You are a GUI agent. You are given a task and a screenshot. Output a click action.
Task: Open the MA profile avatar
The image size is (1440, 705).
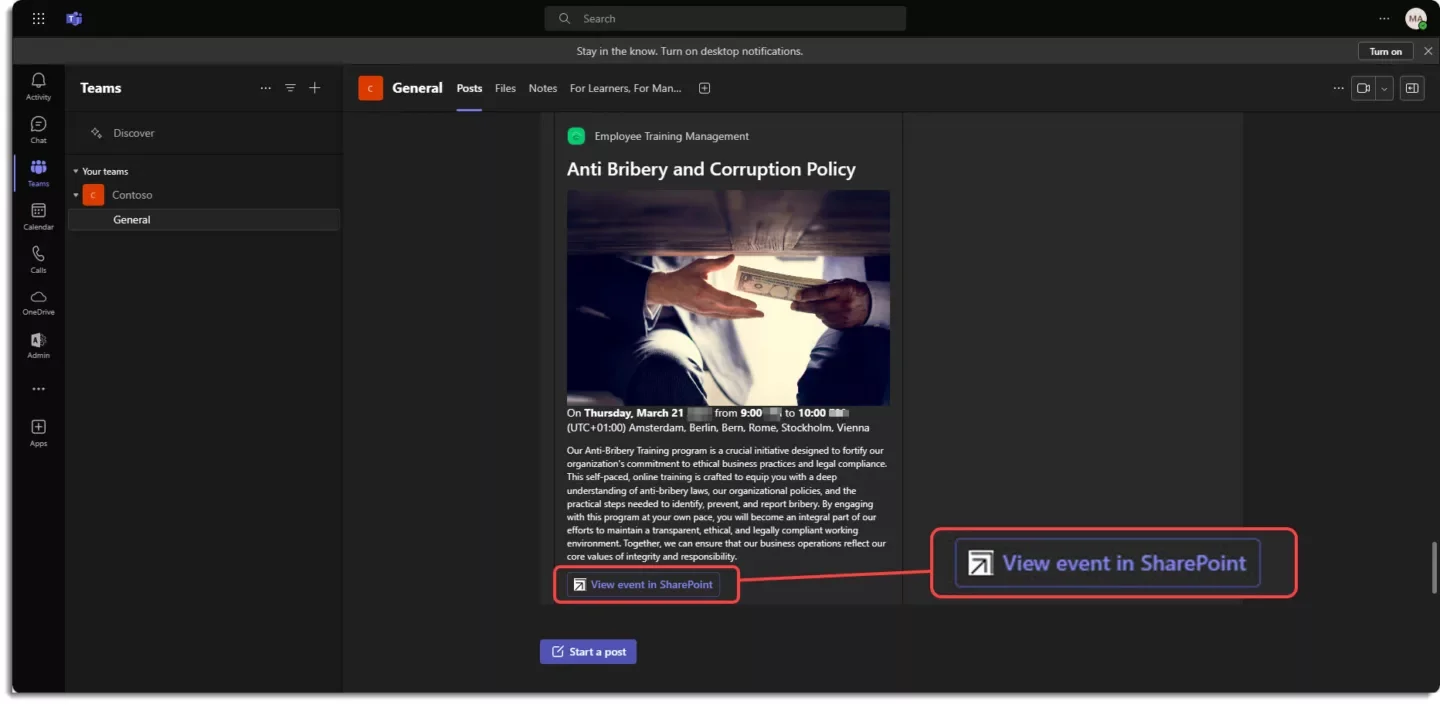pyautogui.click(x=1415, y=18)
